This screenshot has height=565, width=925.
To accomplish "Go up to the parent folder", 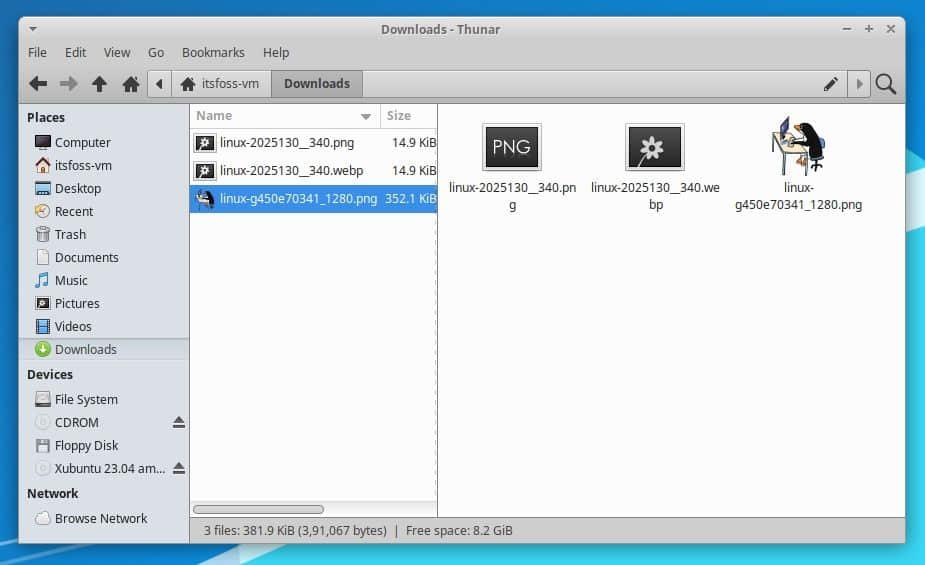I will 99,84.
